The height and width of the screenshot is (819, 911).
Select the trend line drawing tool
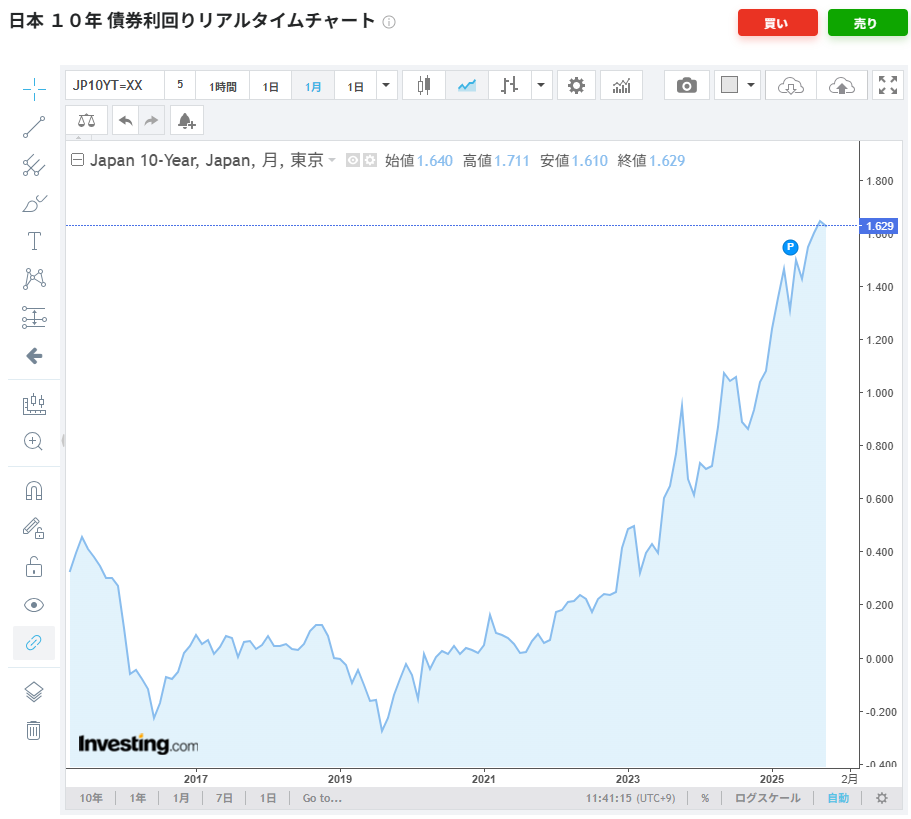point(34,127)
